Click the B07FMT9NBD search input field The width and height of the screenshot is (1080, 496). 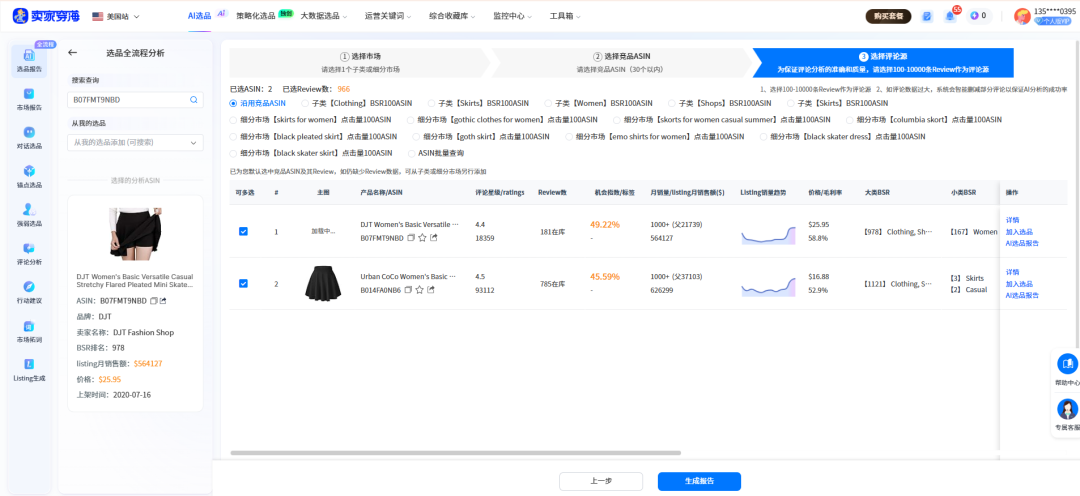click(129, 100)
